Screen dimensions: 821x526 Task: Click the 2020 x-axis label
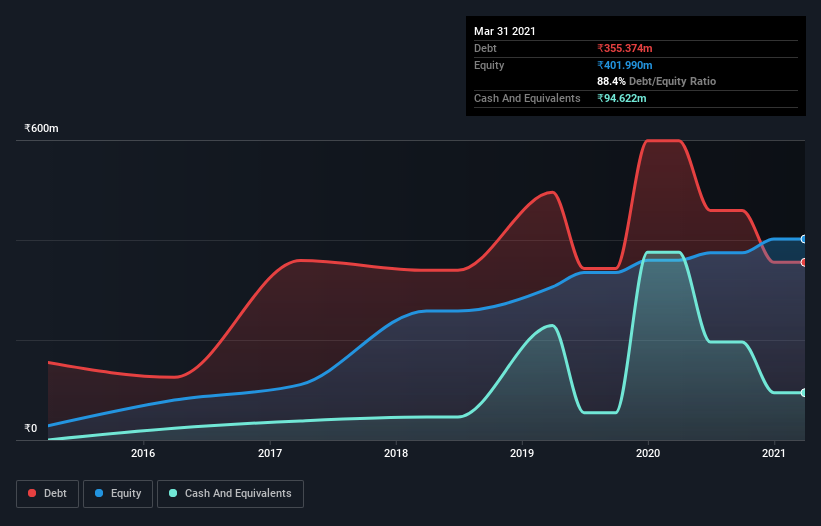648,453
